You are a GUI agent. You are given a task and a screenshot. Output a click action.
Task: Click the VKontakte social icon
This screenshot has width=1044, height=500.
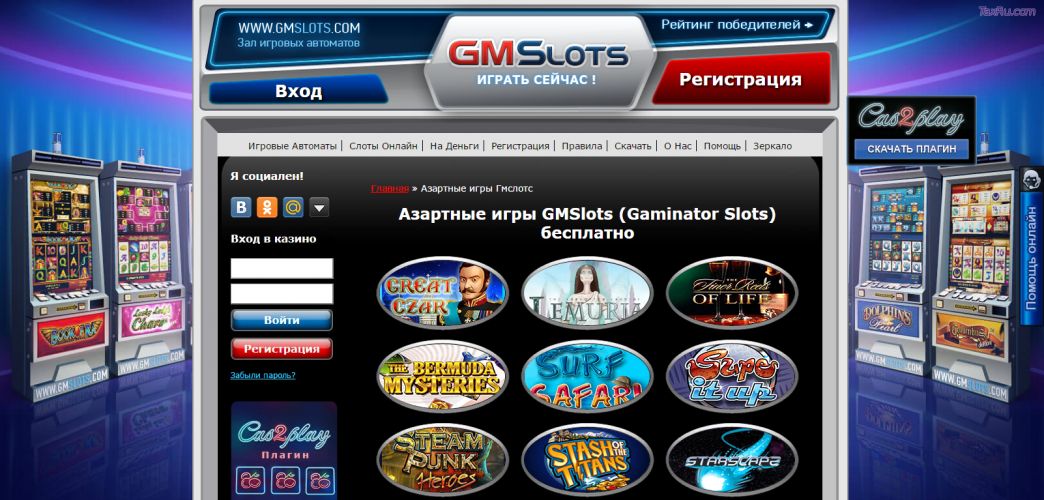tap(241, 207)
